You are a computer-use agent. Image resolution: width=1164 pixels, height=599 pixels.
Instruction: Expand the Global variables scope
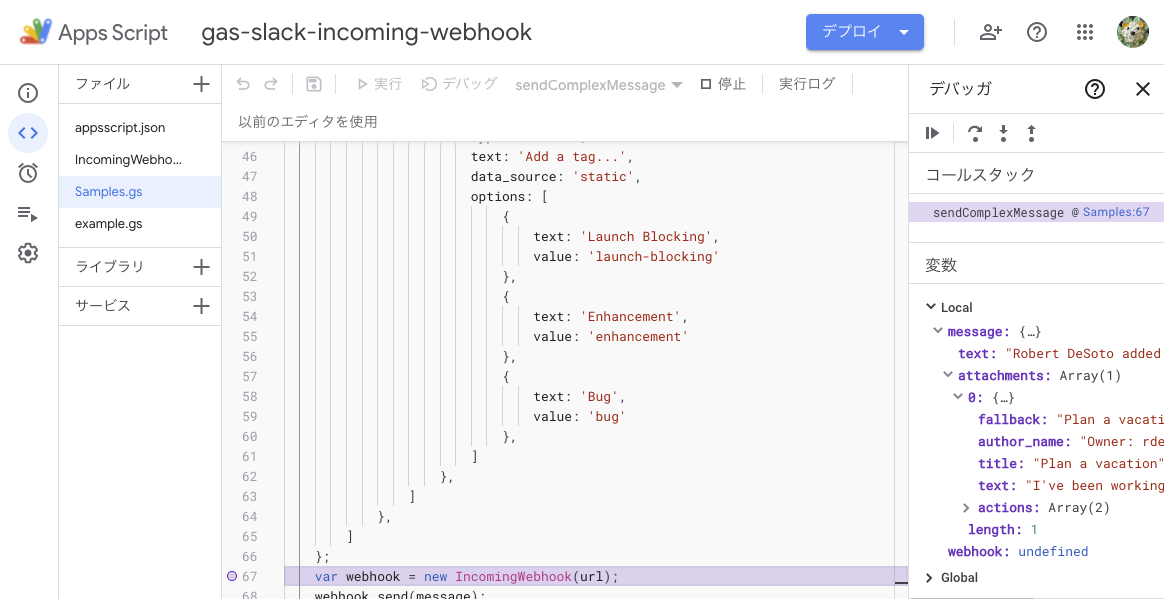pyautogui.click(x=930, y=577)
